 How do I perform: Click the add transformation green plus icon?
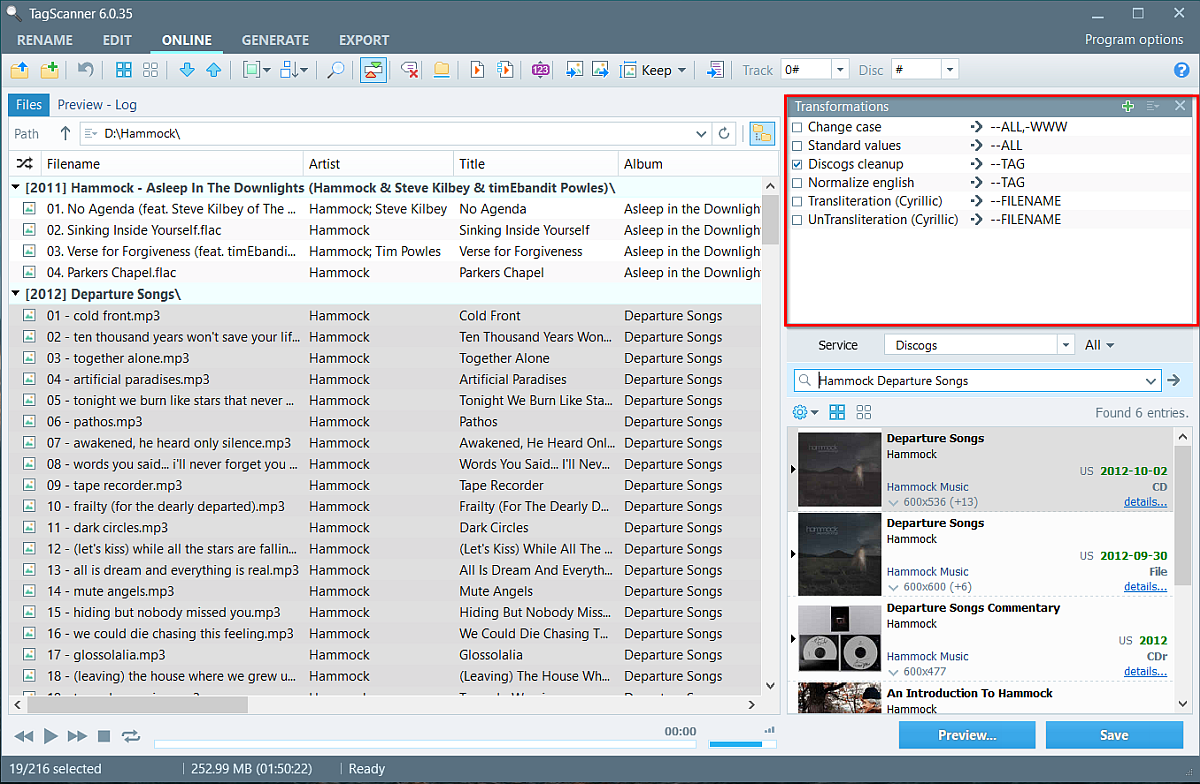click(1128, 106)
